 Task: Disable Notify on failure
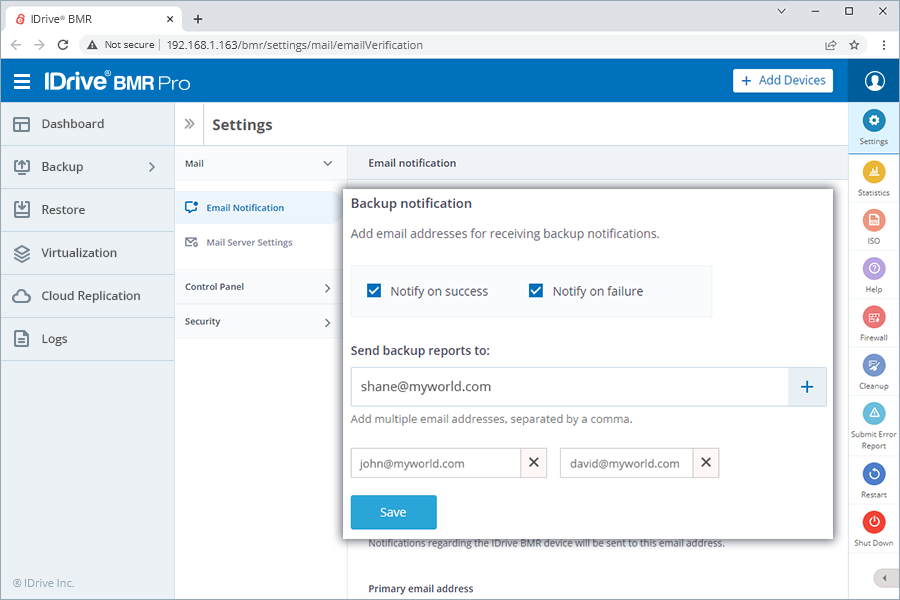536,290
